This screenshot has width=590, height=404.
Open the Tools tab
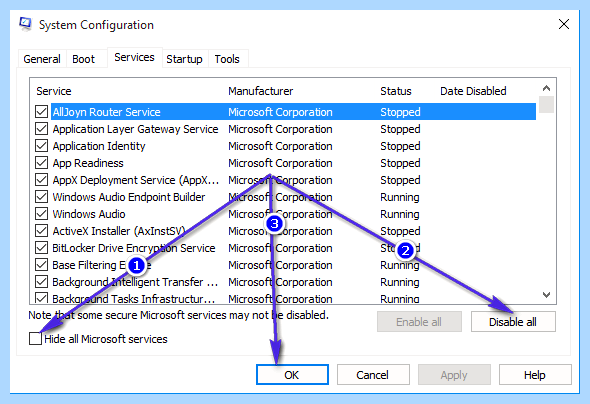coord(227,59)
